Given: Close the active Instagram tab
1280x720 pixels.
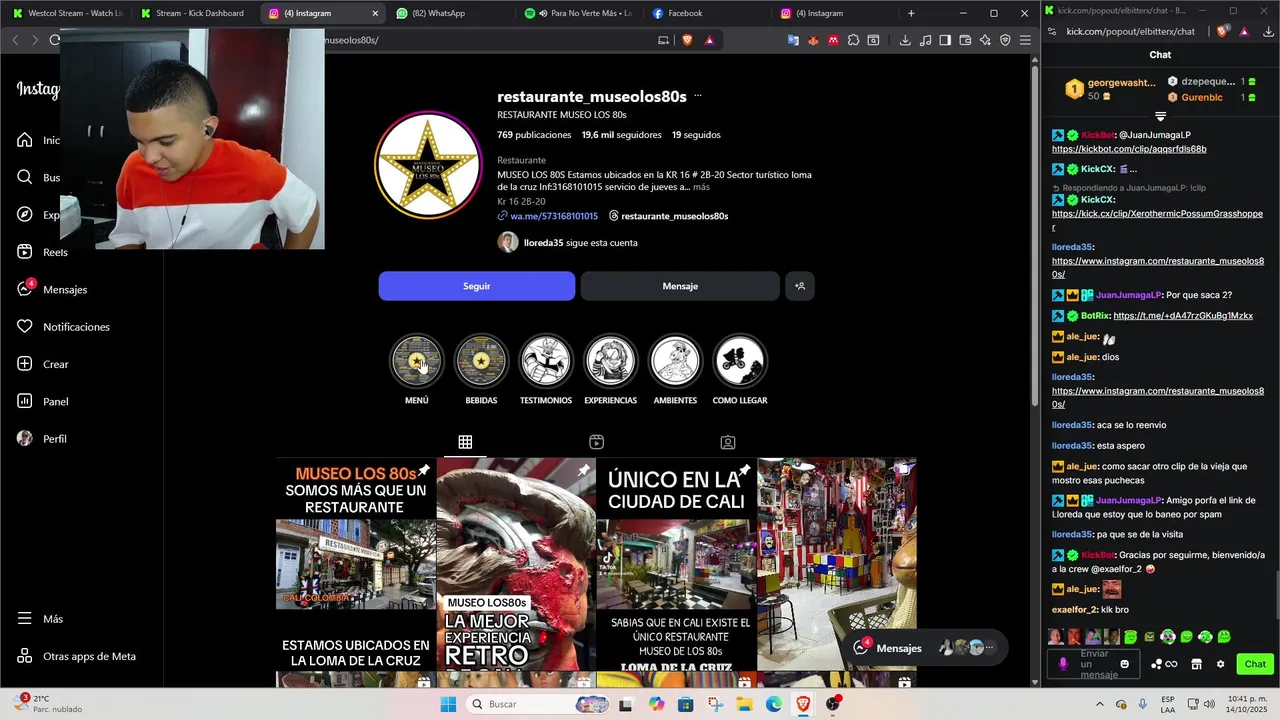Looking at the screenshot, I should pyautogui.click(x=375, y=13).
